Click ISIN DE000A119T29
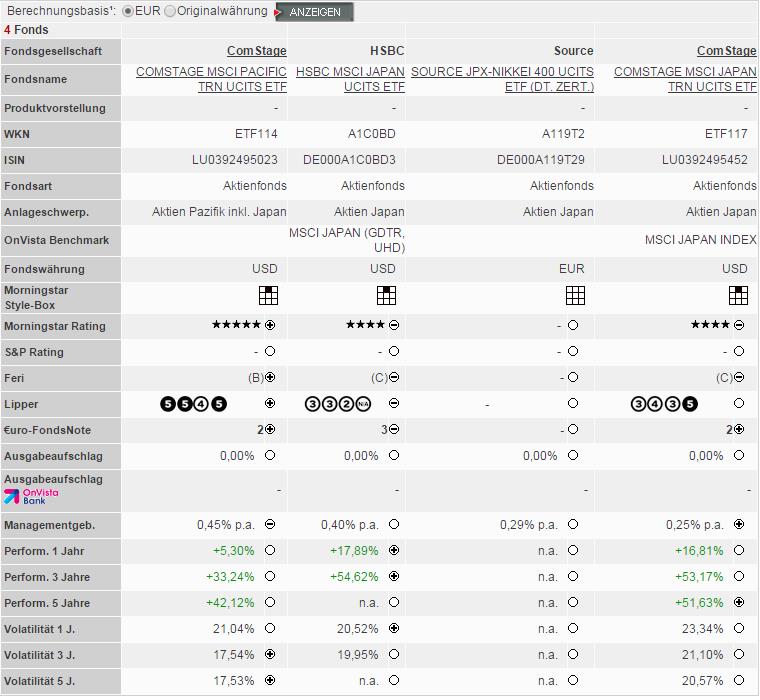This screenshot has width=760, height=700. click(x=541, y=160)
